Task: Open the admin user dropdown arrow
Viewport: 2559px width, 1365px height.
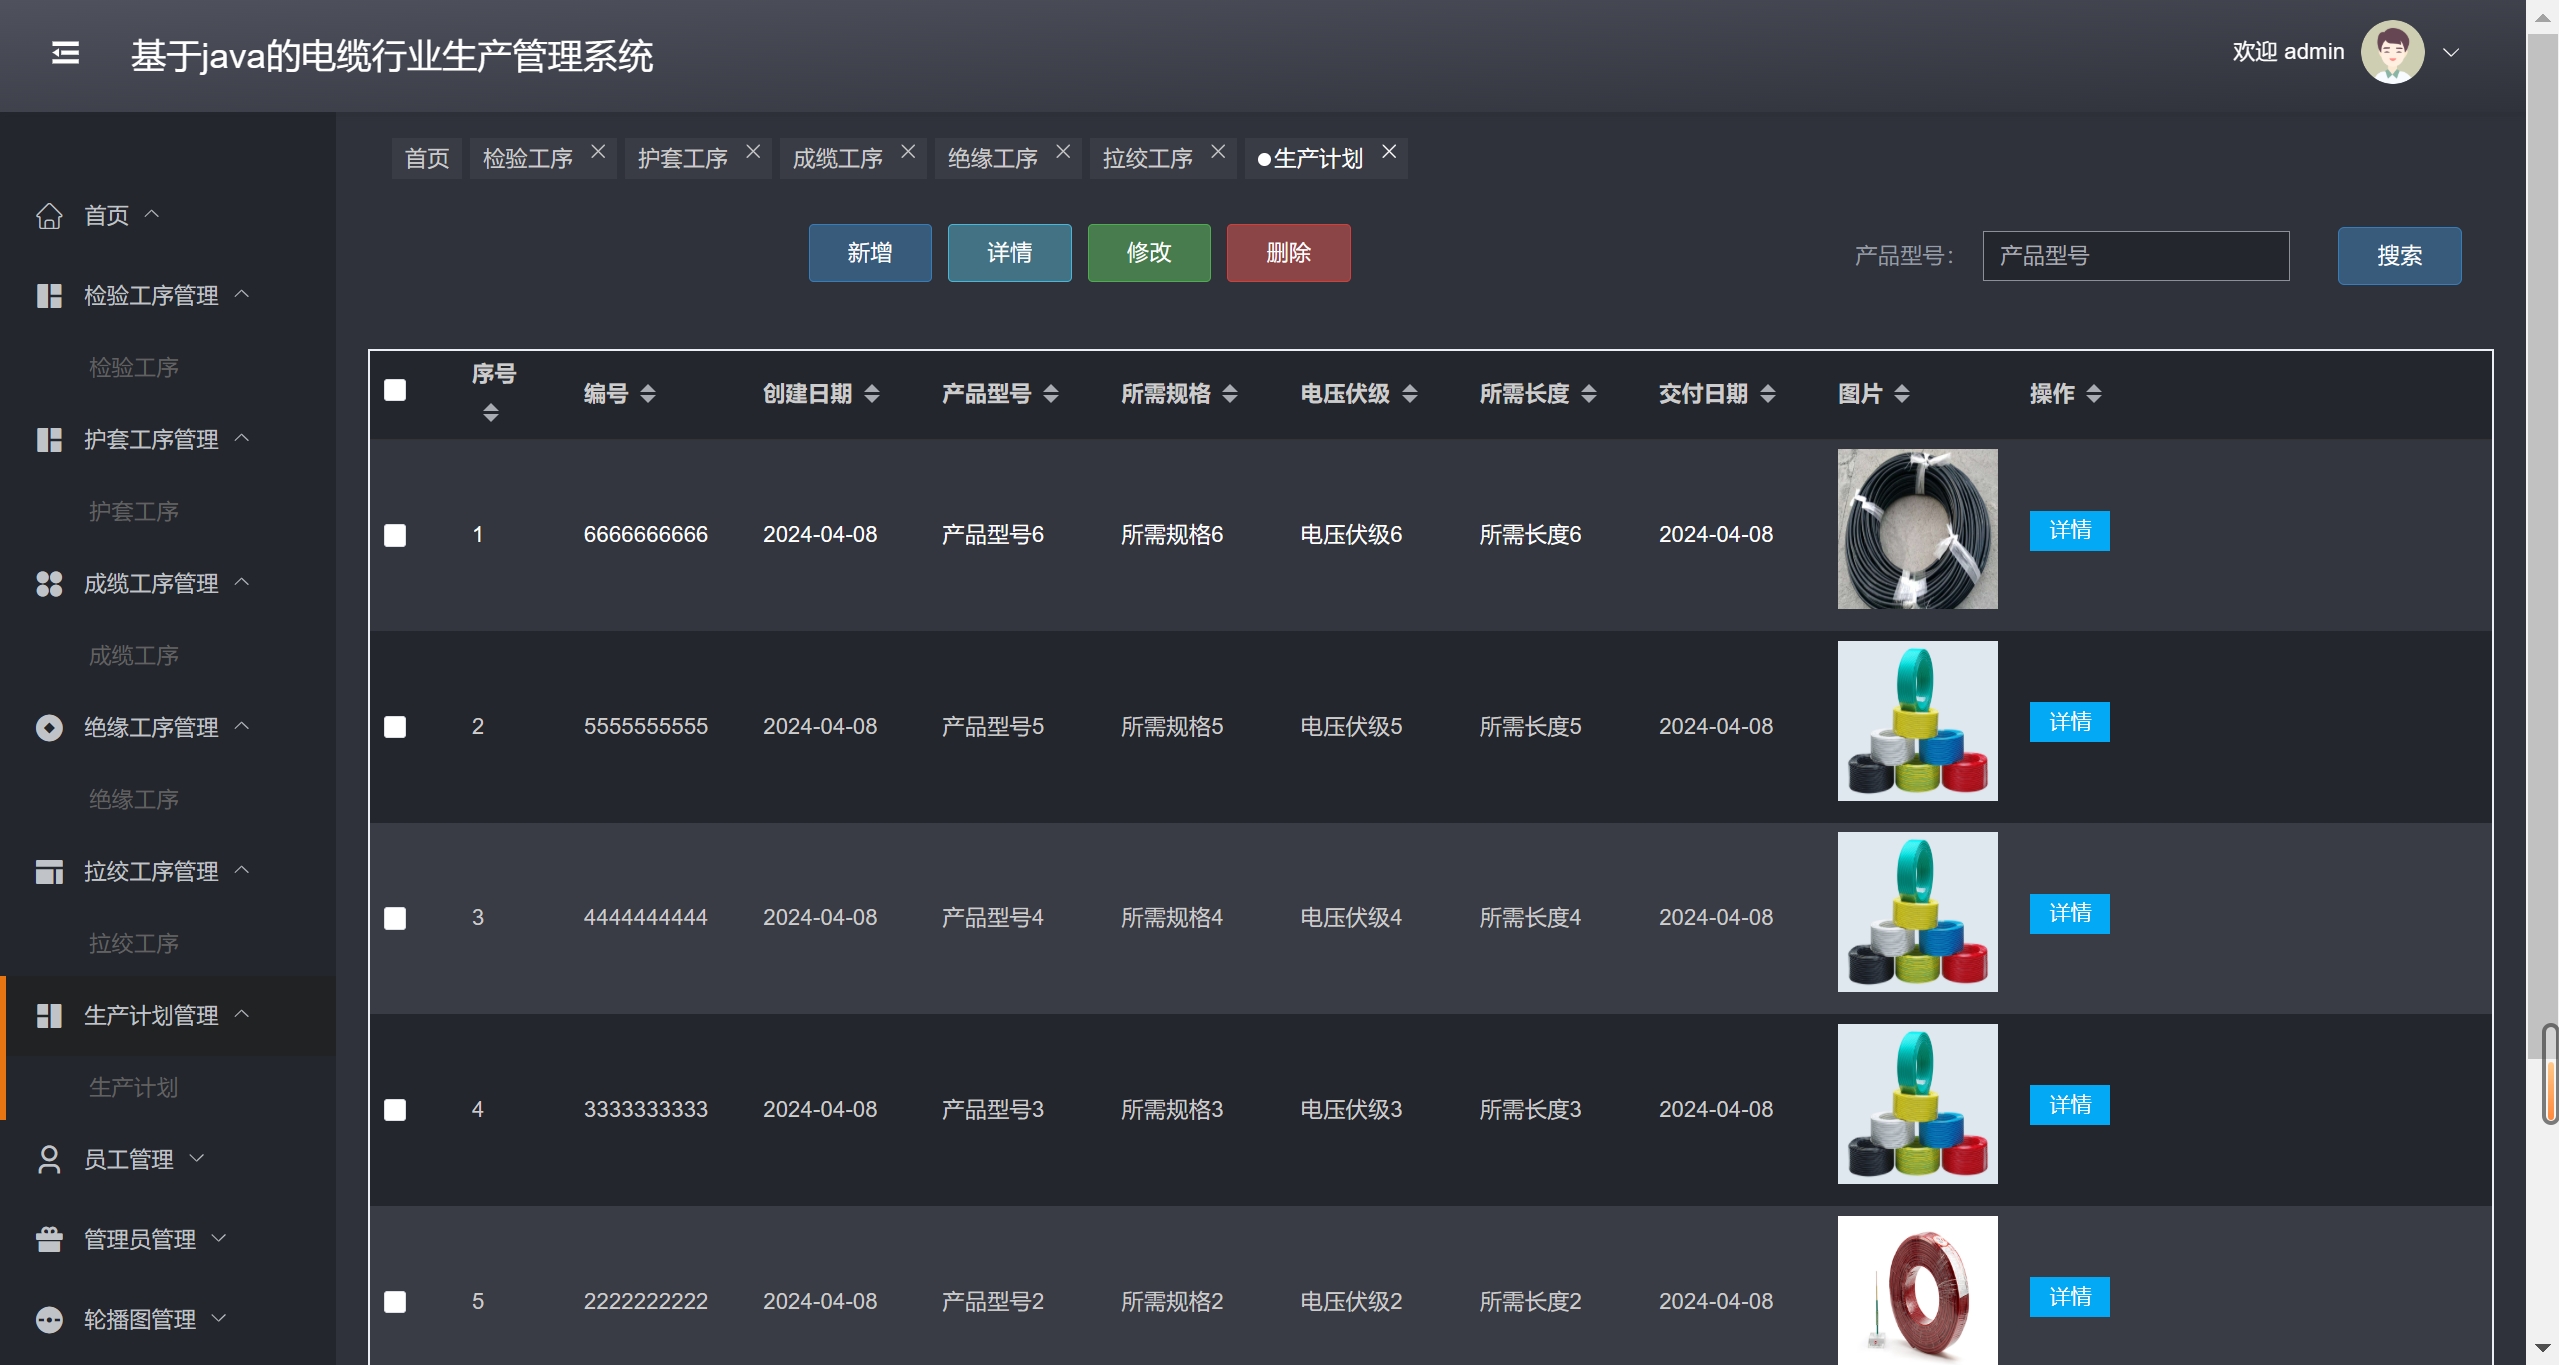Action: tap(2450, 53)
